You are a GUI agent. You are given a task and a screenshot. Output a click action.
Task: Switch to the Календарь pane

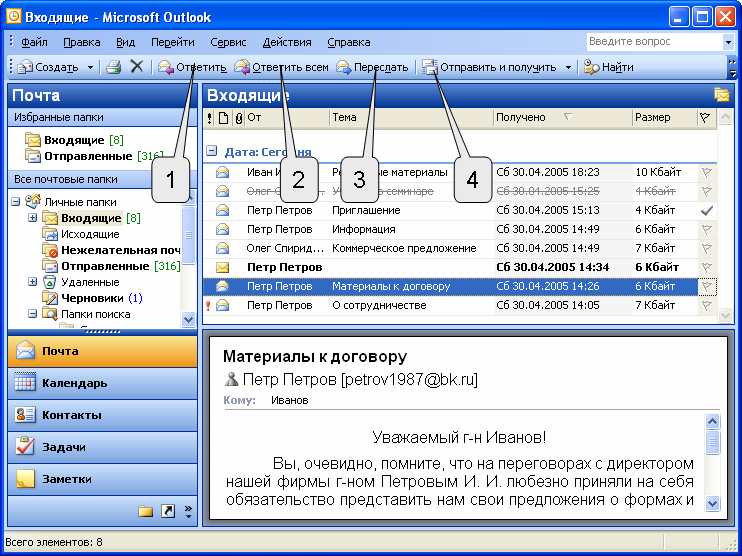102,383
